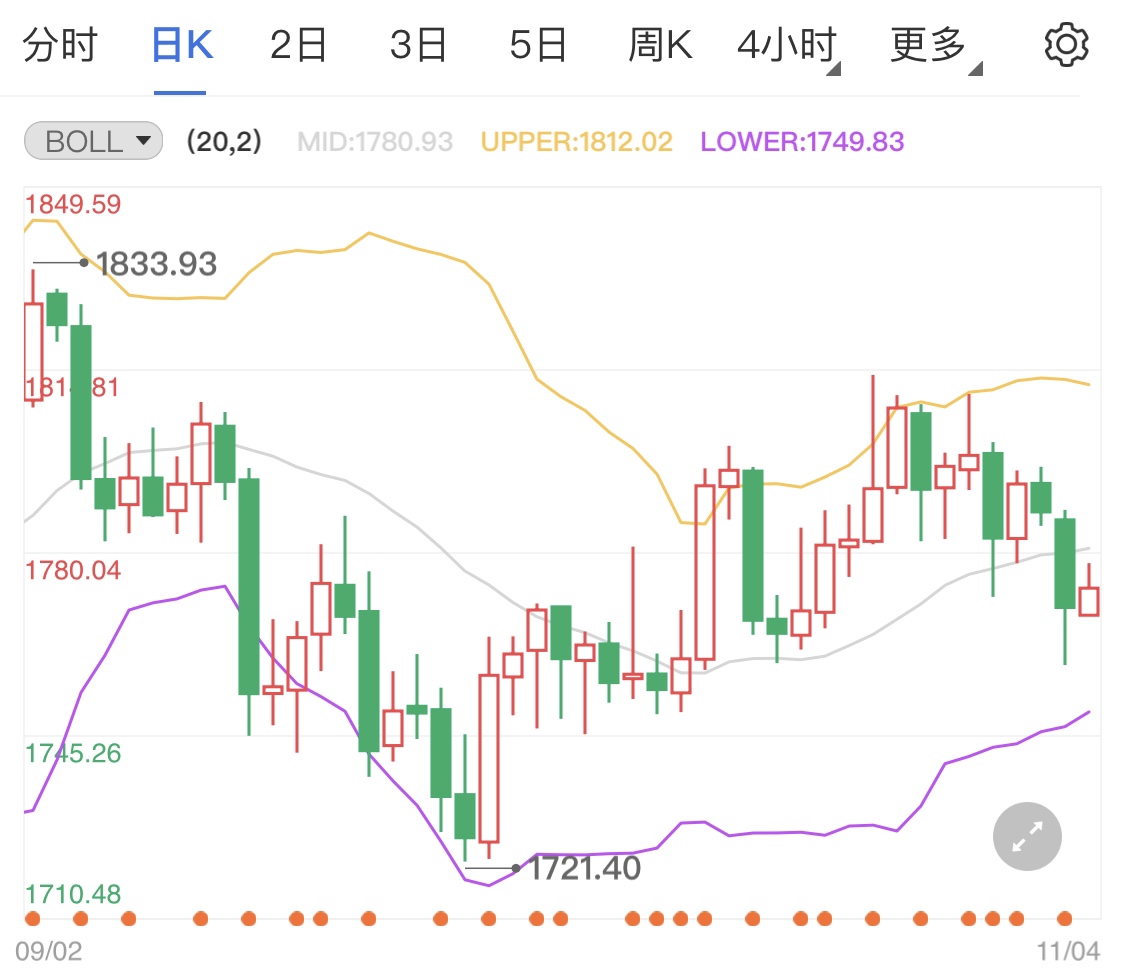Click the 1833.93 high price marker
Viewport: 1125px width, 975px height.
pos(156,263)
